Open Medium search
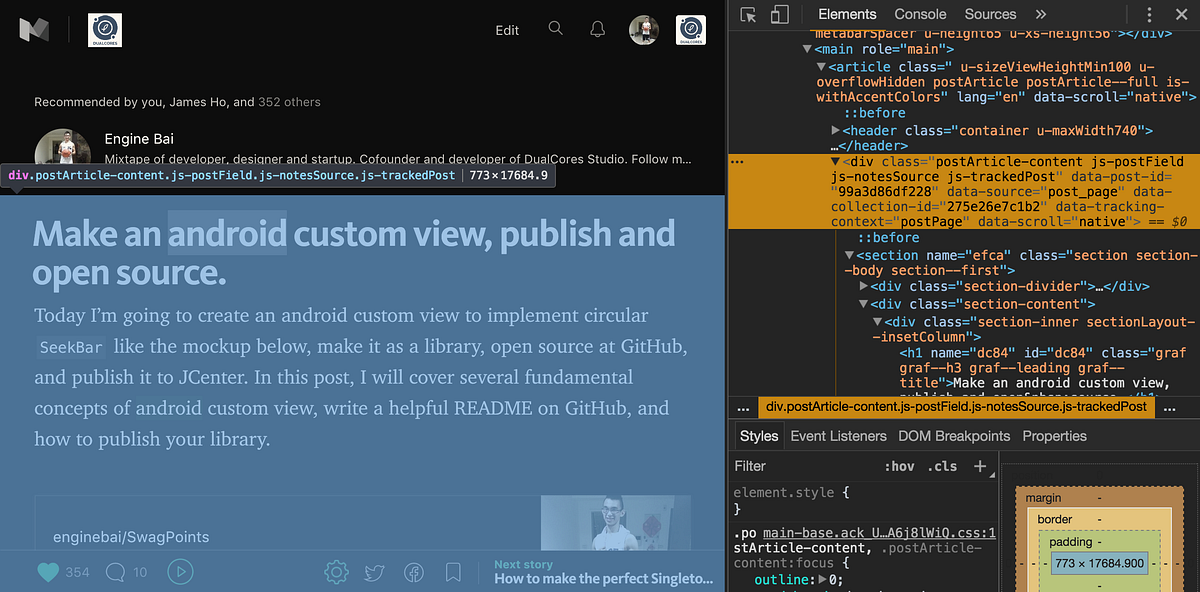The width and height of the screenshot is (1200, 592). 556,29
